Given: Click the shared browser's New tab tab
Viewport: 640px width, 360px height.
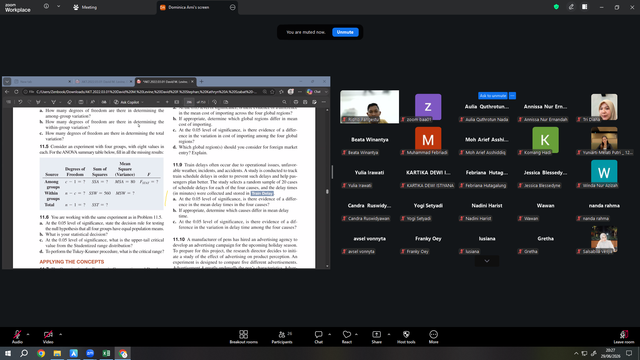Looking at the screenshot, I should pyautogui.click(x=42, y=82).
